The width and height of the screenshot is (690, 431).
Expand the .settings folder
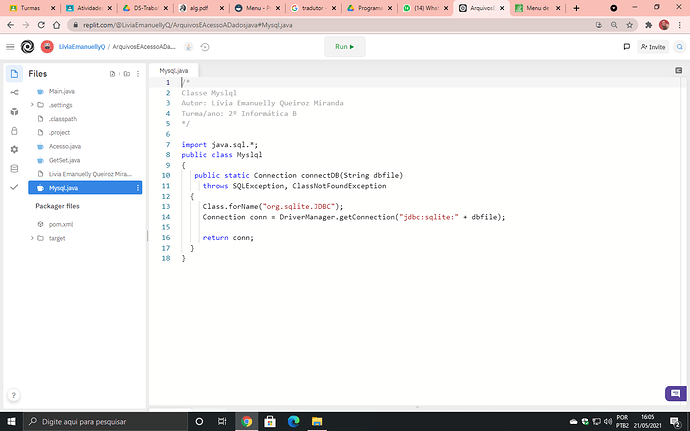[x=32, y=105]
